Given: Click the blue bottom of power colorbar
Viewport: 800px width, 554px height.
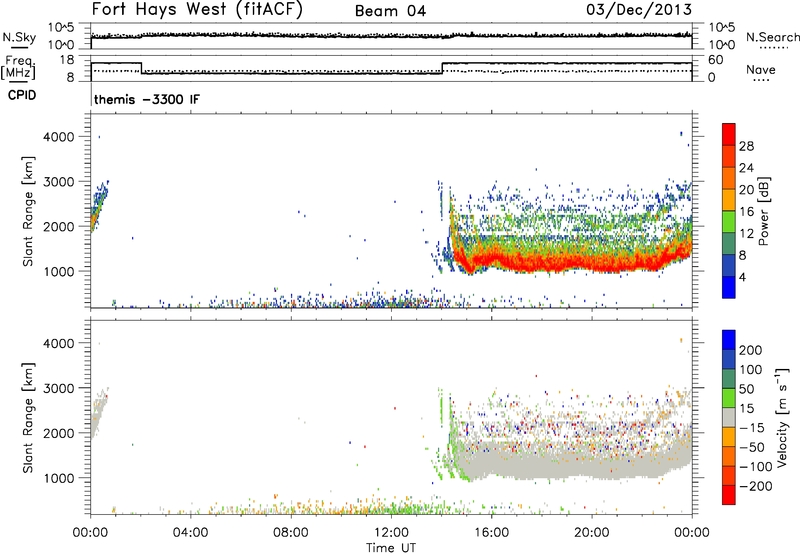Looking at the screenshot, I should (x=729, y=288).
